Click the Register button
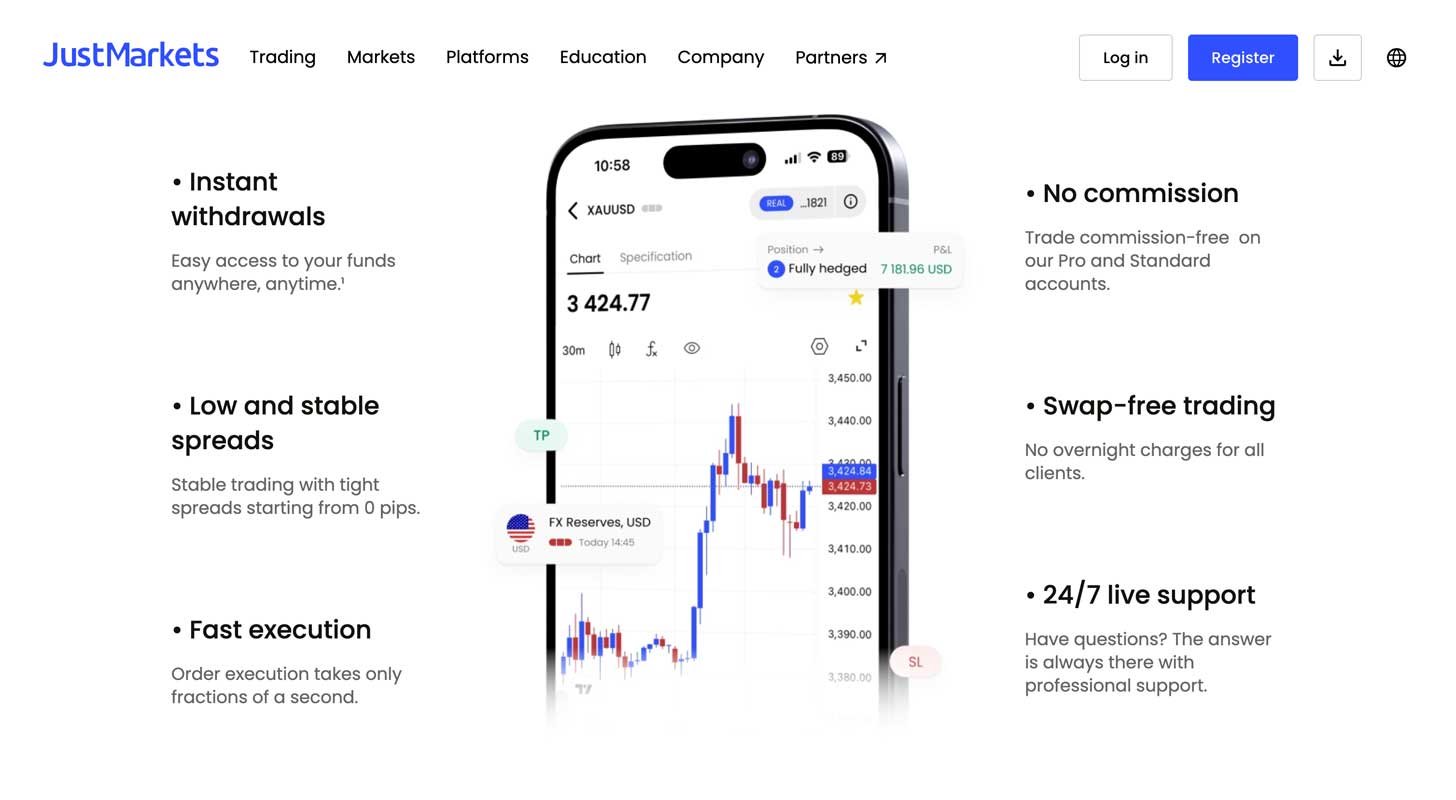This screenshot has width=1456, height=800. pos(1242,57)
